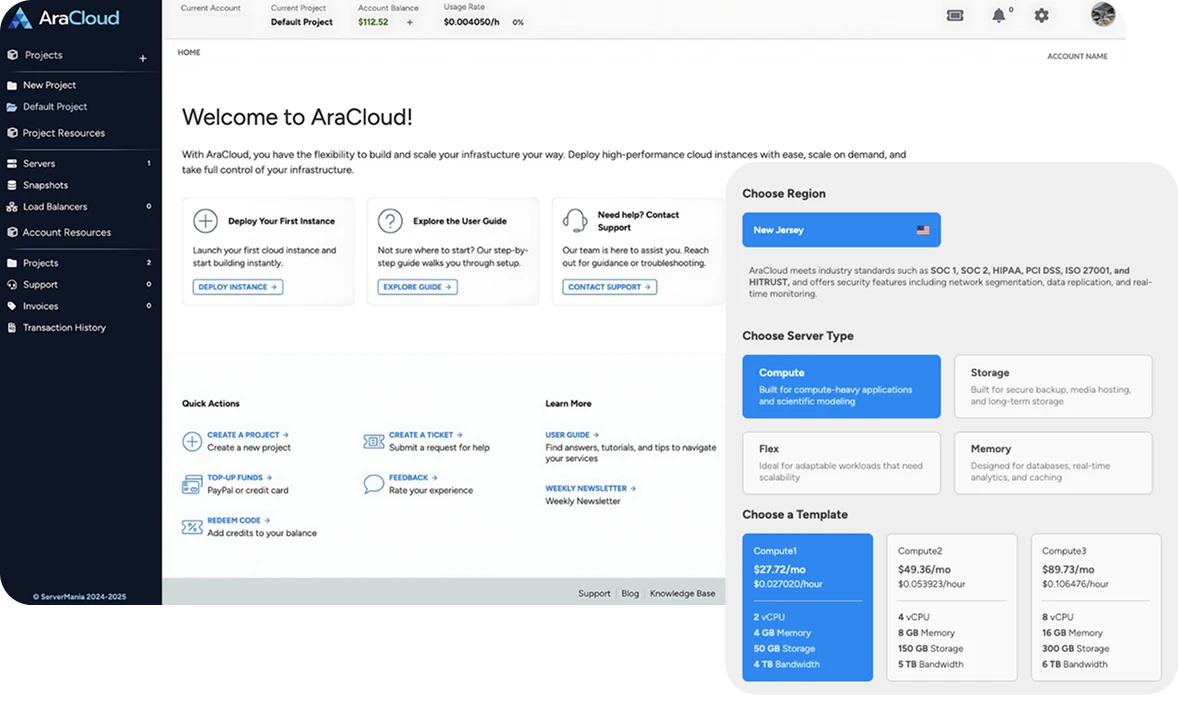Open Servers in the sidebar
Viewport: 1178px width, 708px height.
[x=39, y=164]
